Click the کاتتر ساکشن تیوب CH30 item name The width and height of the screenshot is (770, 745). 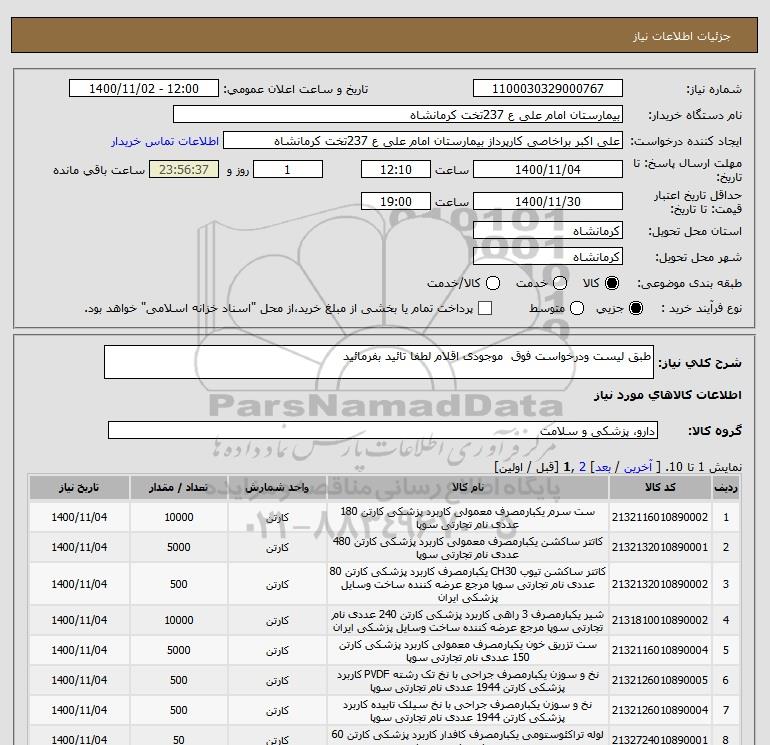click(x=468, y=584)
